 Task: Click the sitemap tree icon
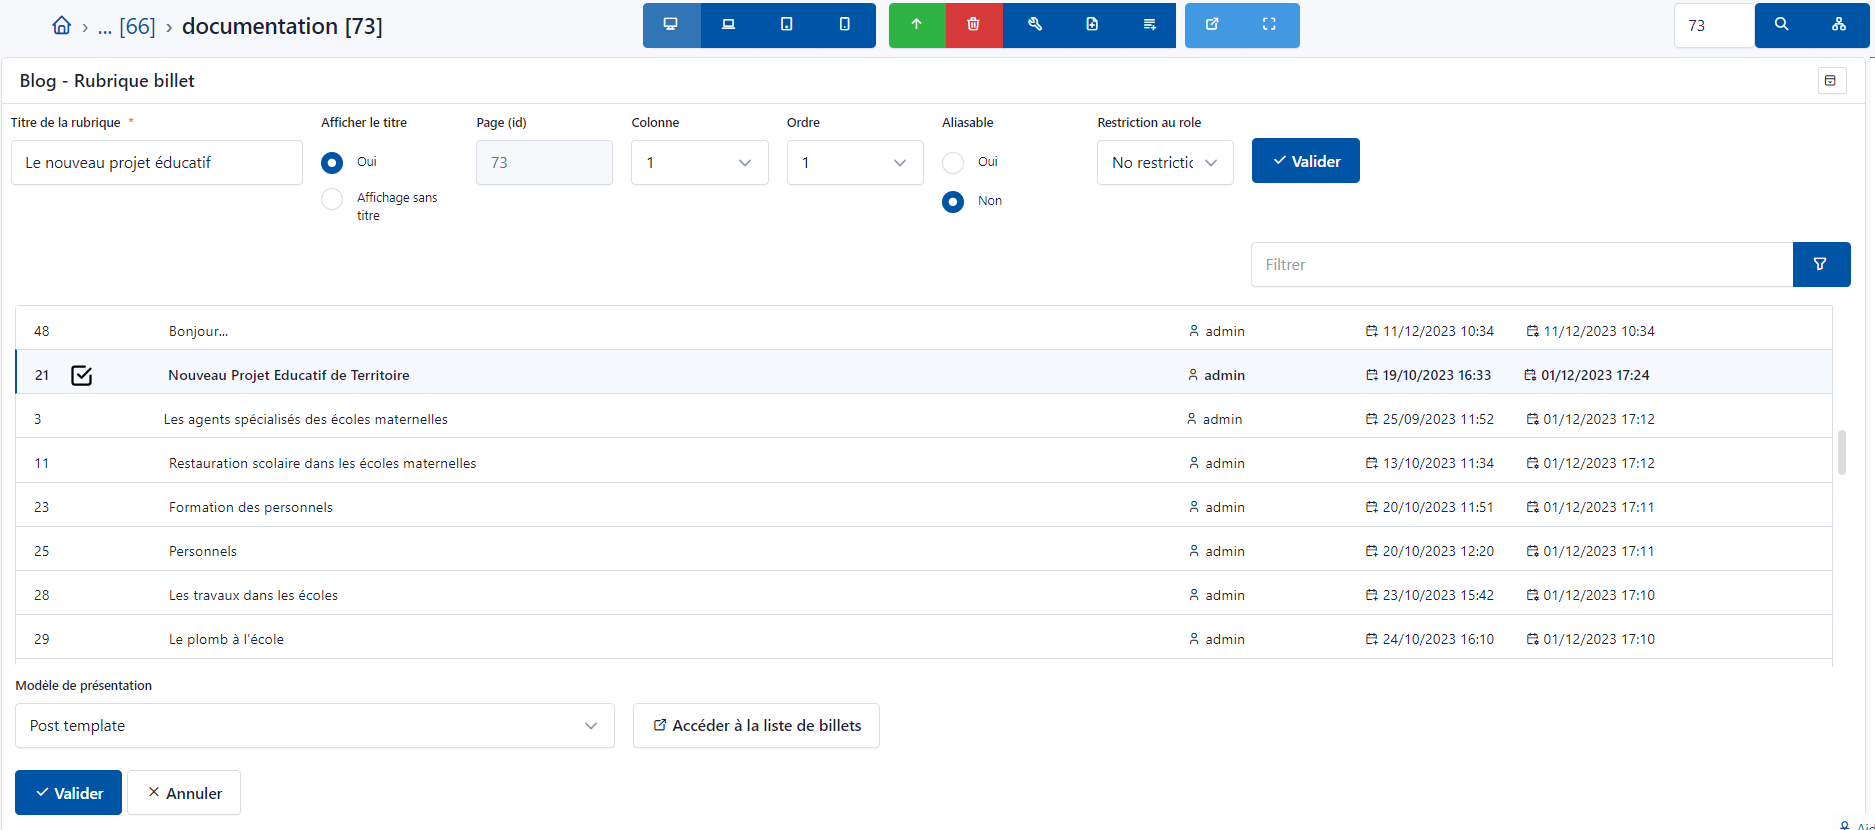pos(1839,25)
